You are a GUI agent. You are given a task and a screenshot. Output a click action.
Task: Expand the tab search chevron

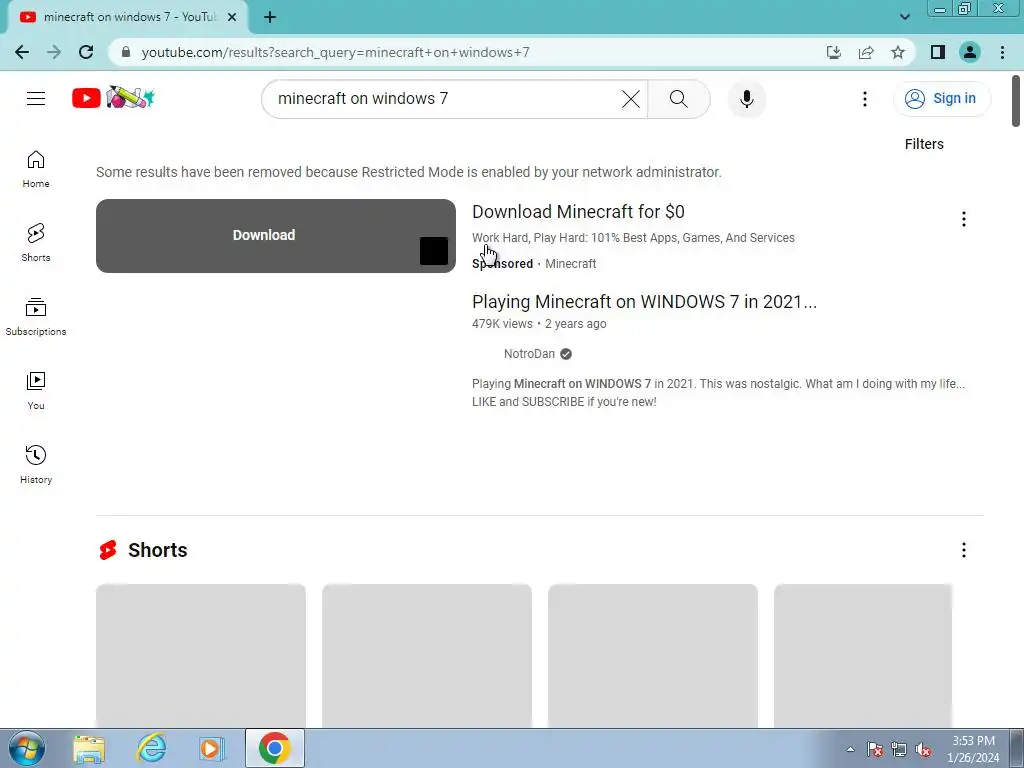coord(904,17)
